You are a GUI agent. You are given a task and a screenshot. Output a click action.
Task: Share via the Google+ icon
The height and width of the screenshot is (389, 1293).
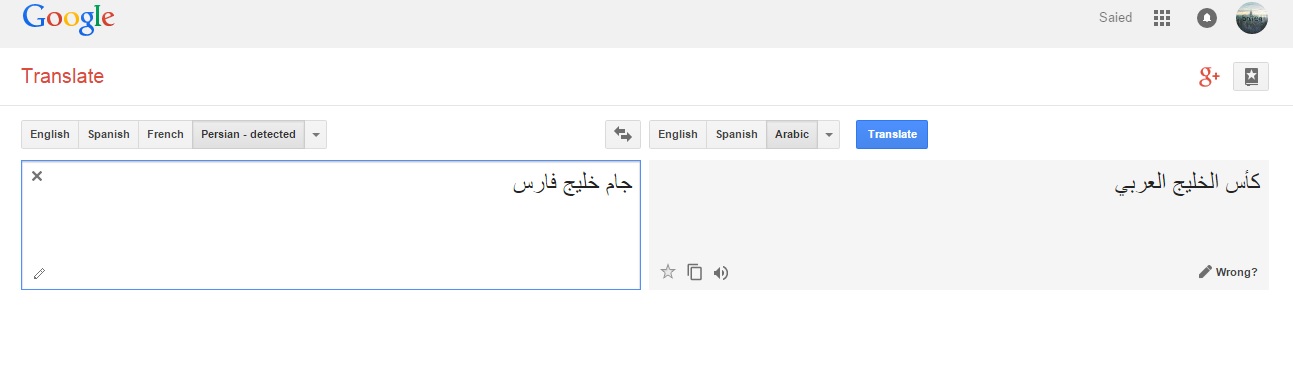point(1210,77)
